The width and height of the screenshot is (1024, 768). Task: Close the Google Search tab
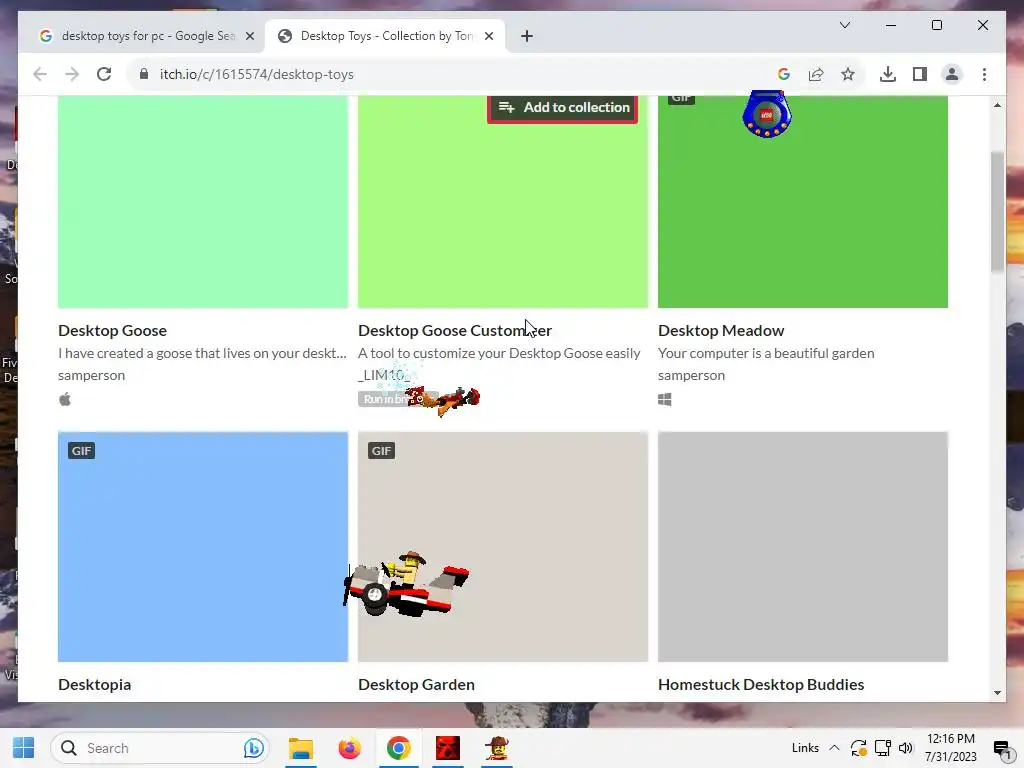249,36
